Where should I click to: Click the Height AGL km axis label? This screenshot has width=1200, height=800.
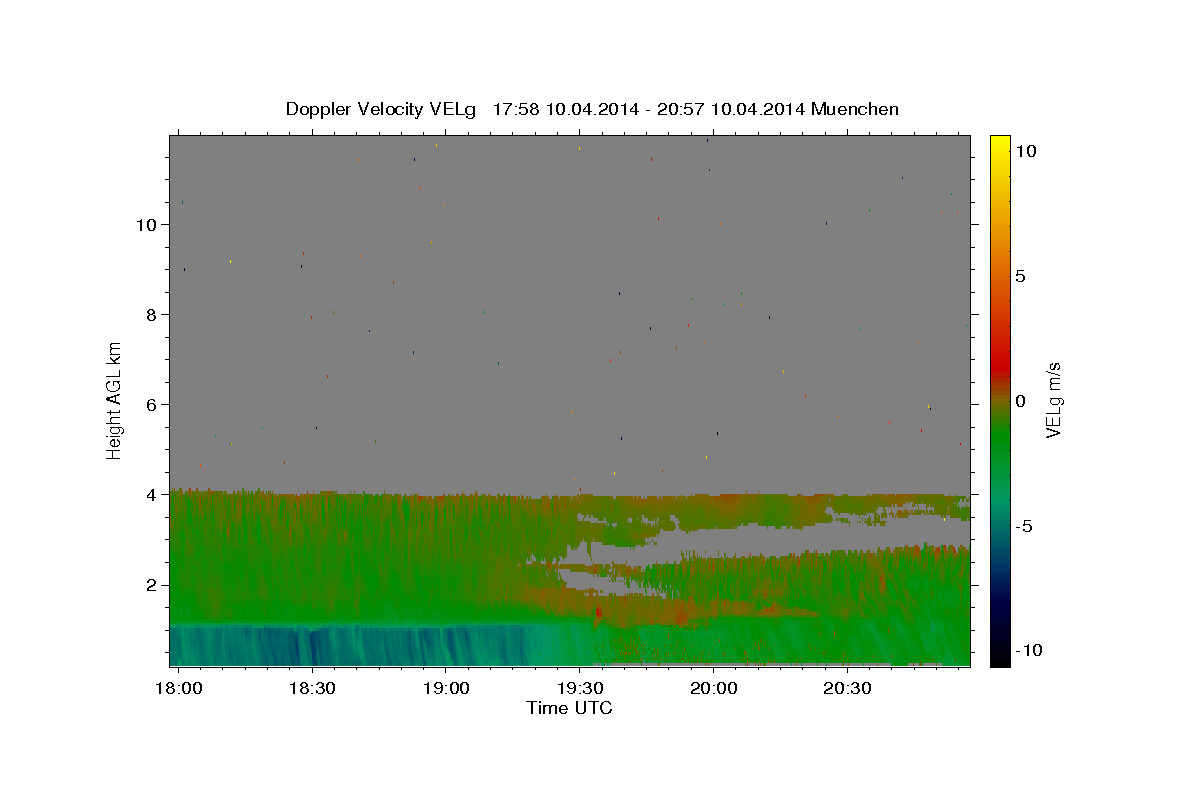115,400
